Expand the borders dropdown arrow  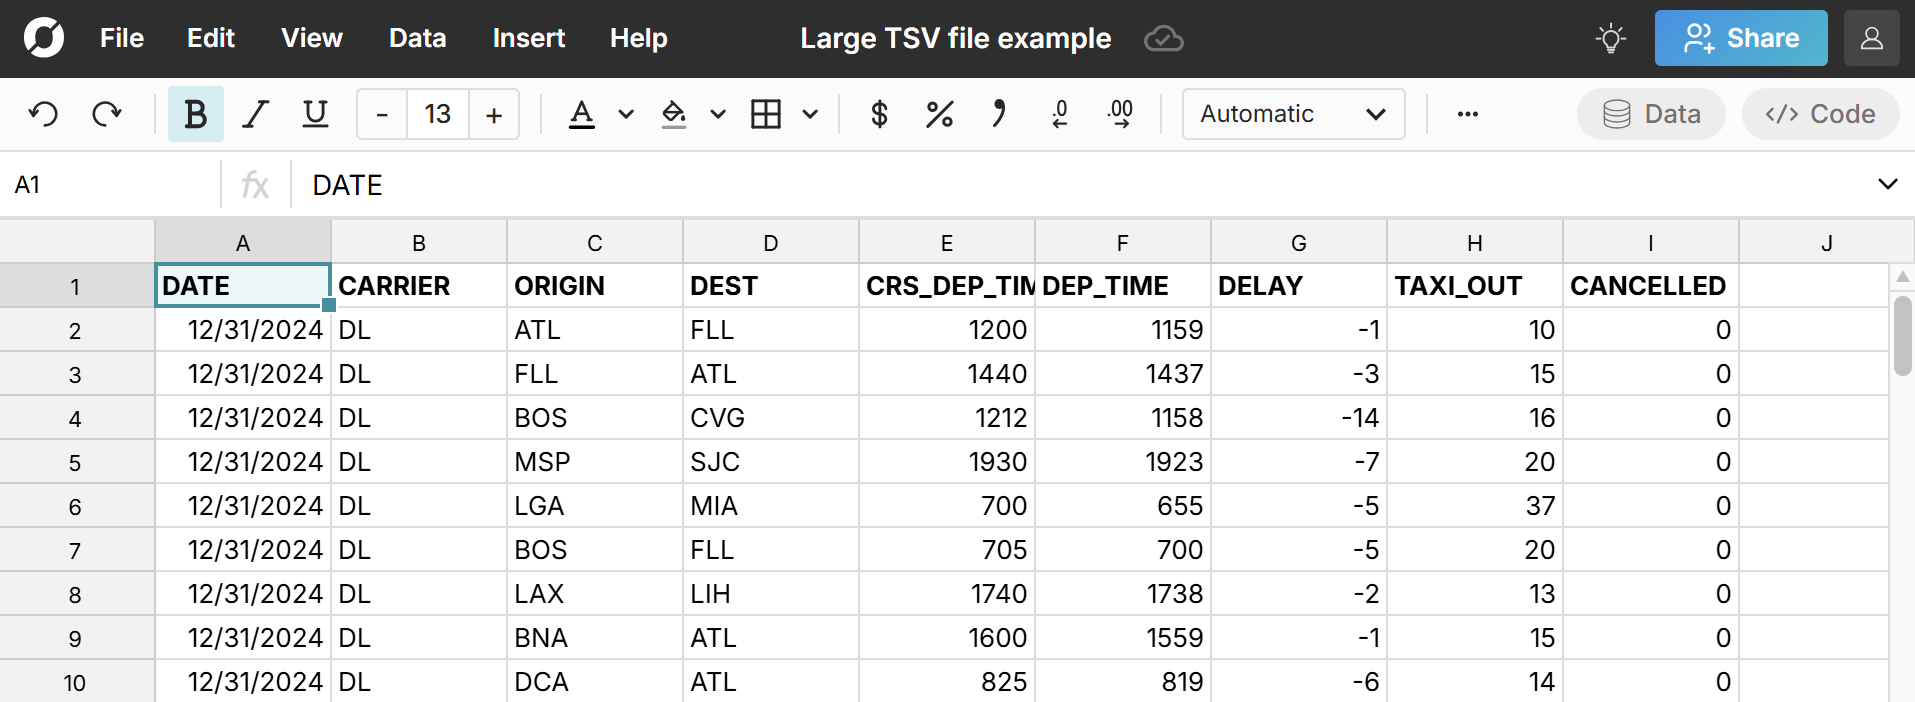(x=810, y=114)
